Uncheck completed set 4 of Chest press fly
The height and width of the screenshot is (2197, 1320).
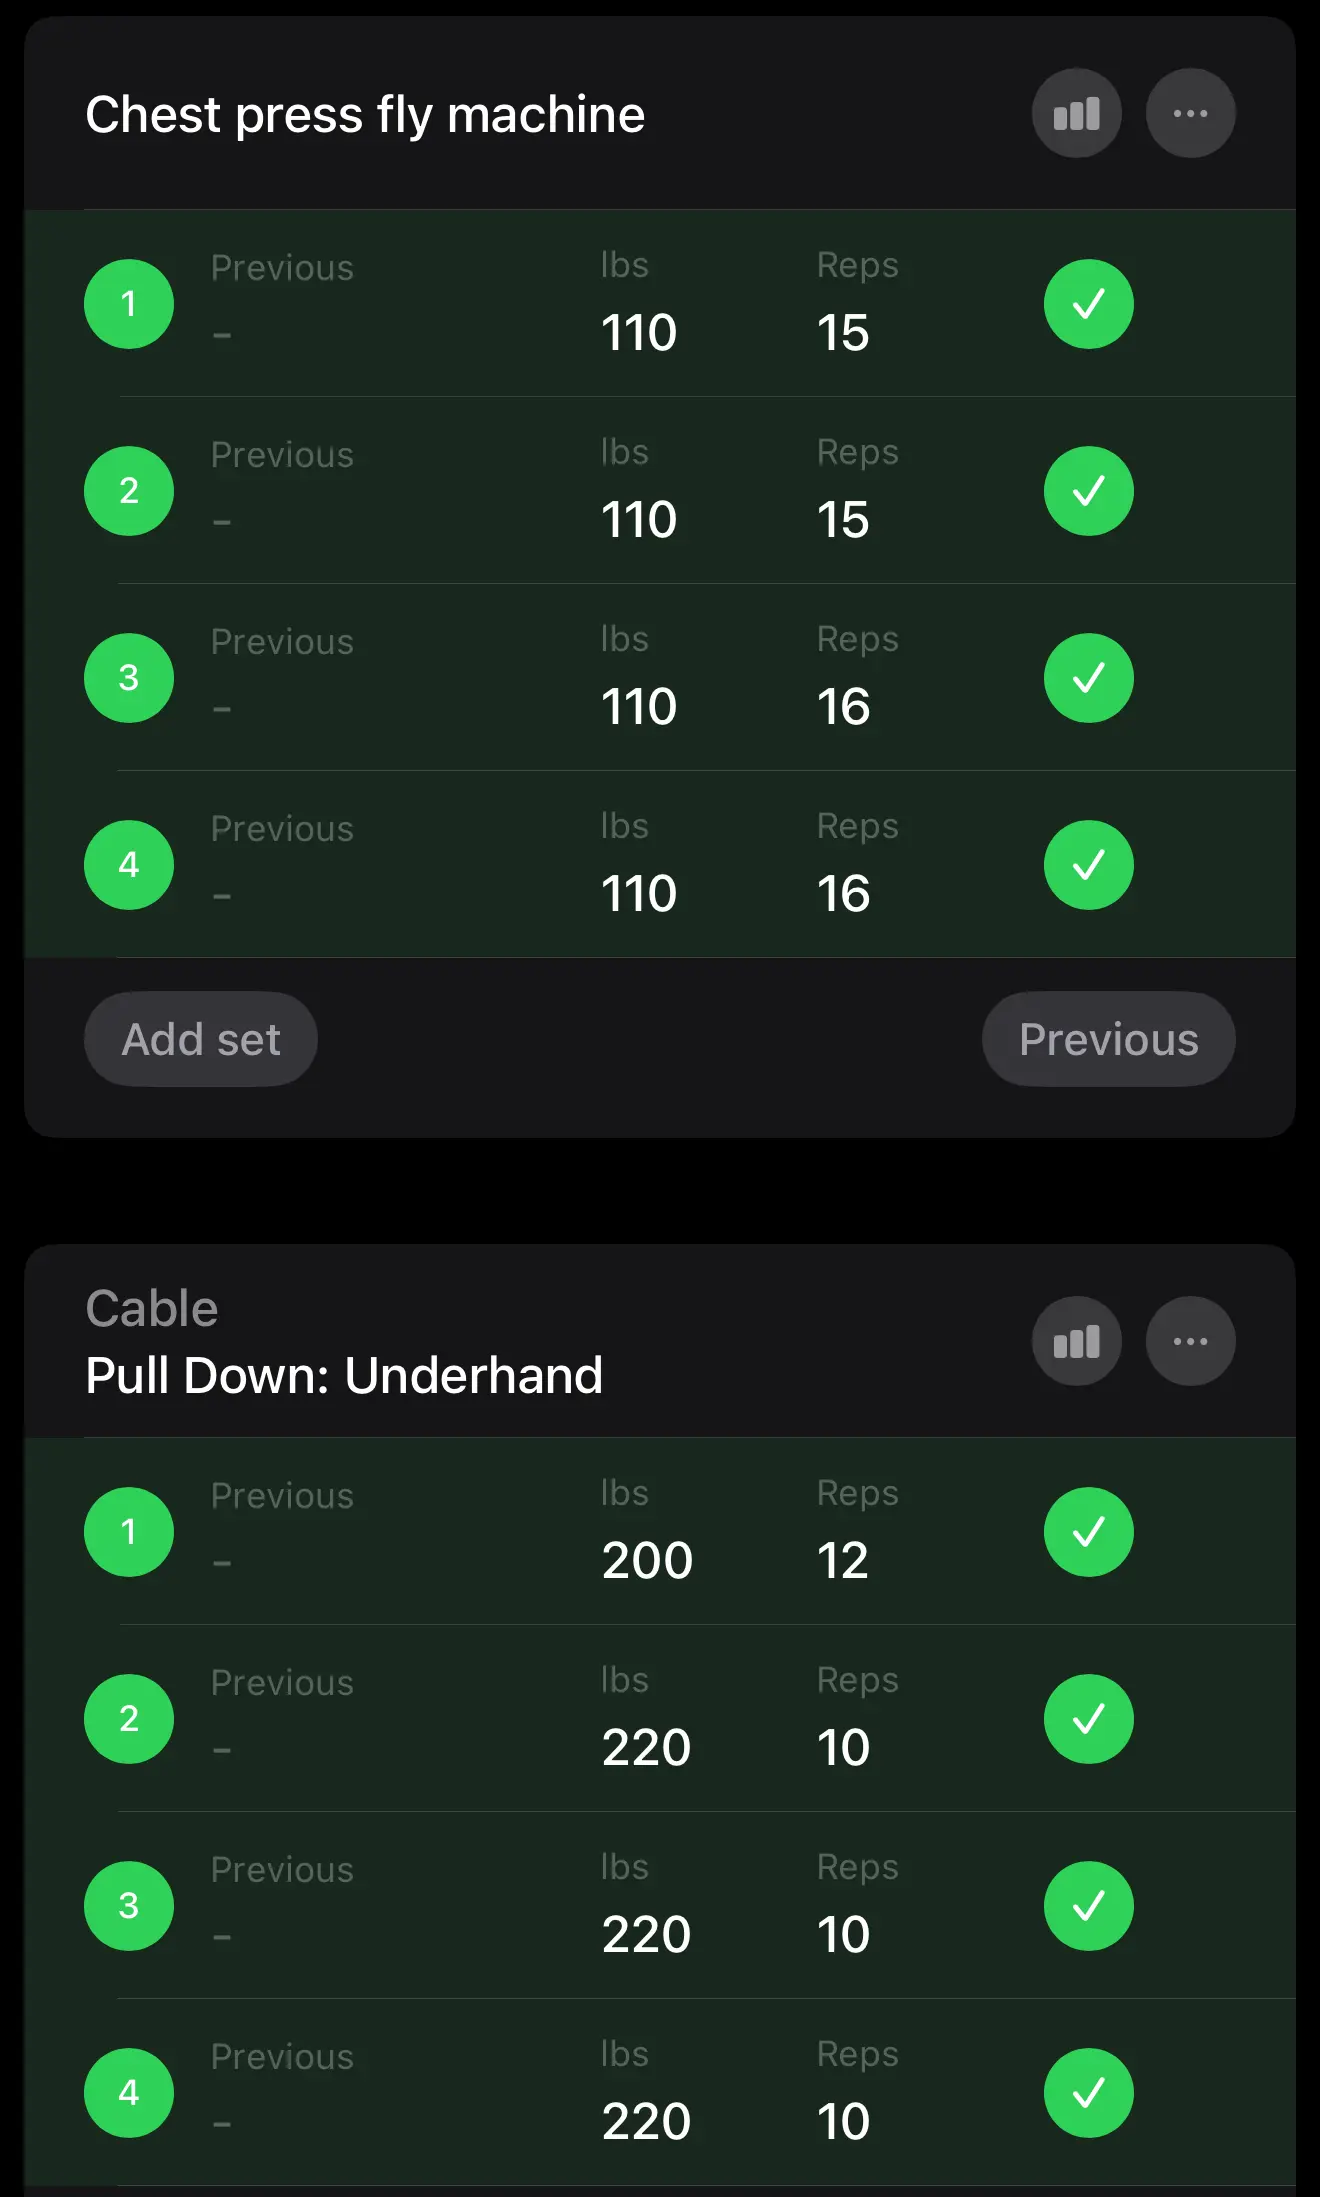coord(1088,865)
